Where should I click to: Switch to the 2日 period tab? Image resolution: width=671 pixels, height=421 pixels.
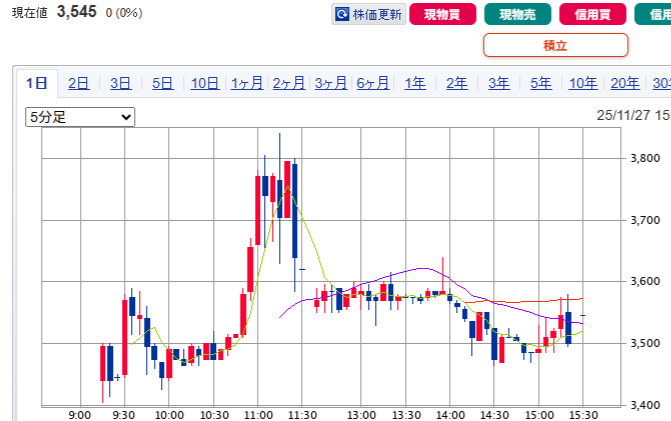pyautogui.click(x=78, y=83)
